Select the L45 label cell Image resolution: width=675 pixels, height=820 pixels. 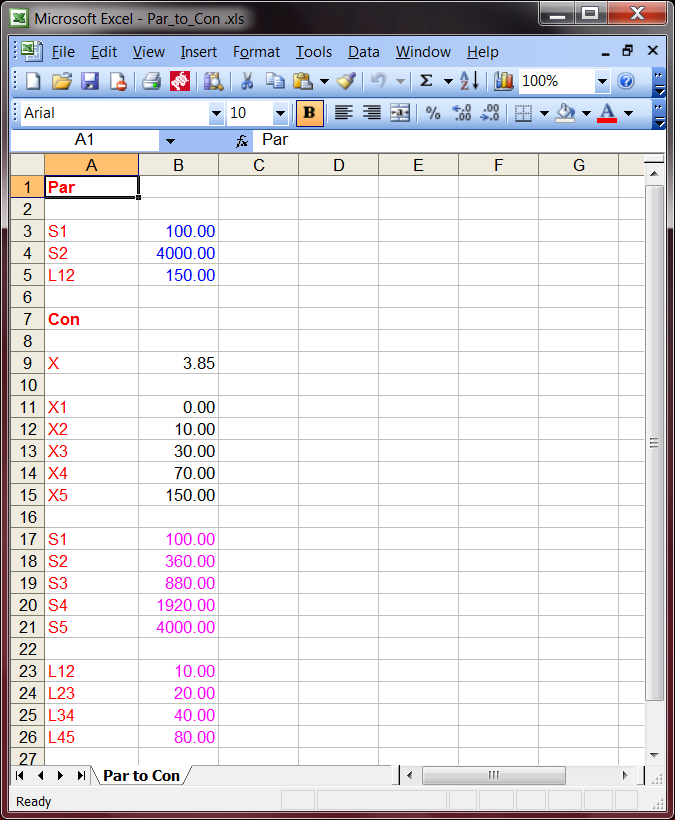click(x=91, y=737)
